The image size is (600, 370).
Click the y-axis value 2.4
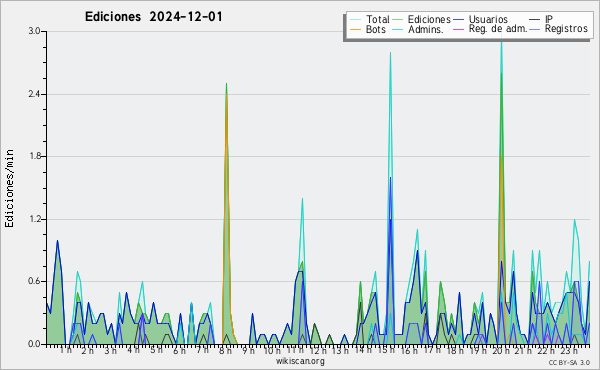click(x=34, y=94)
